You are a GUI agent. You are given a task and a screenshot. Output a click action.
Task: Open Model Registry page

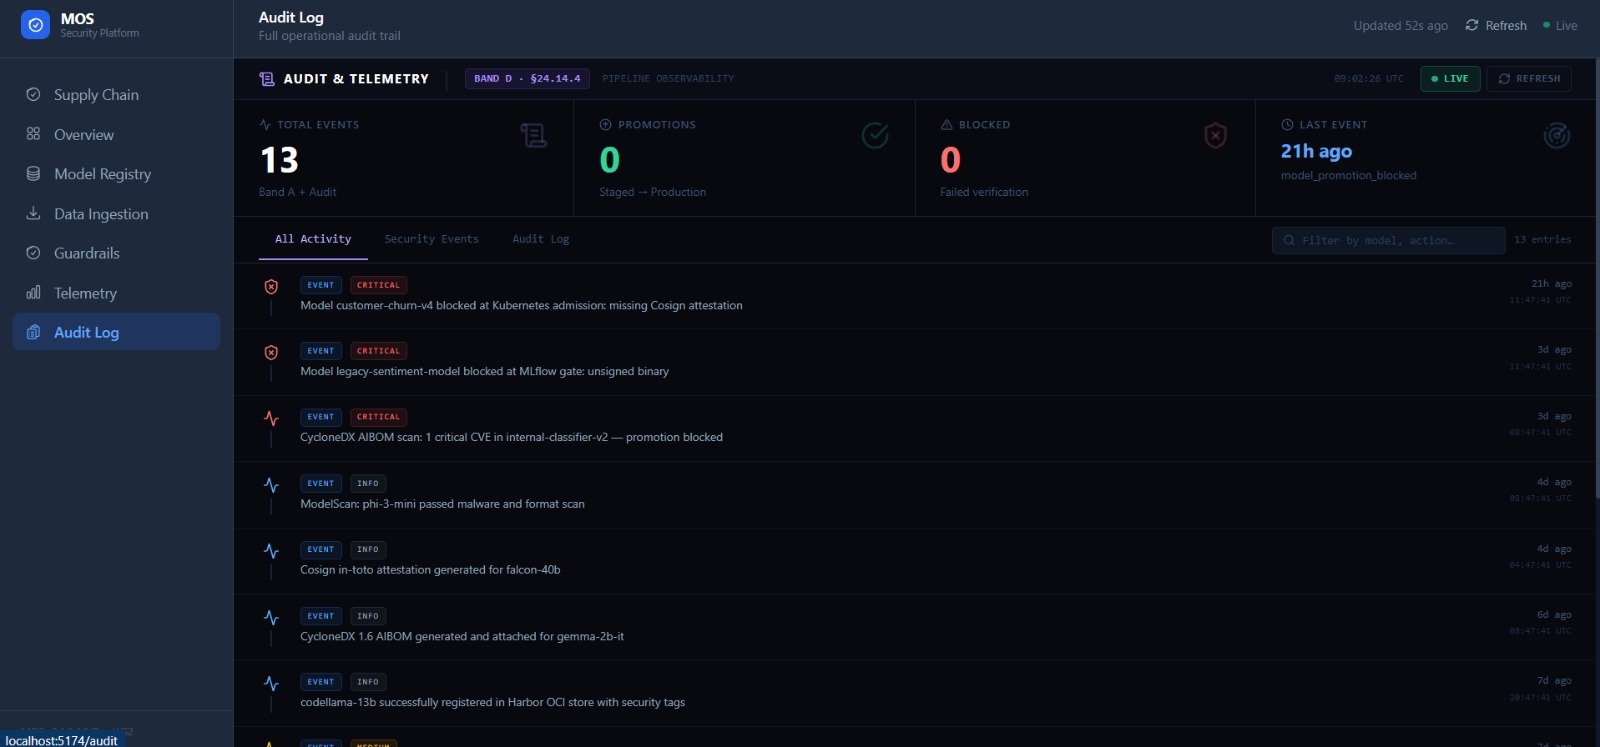click(116, 174)
